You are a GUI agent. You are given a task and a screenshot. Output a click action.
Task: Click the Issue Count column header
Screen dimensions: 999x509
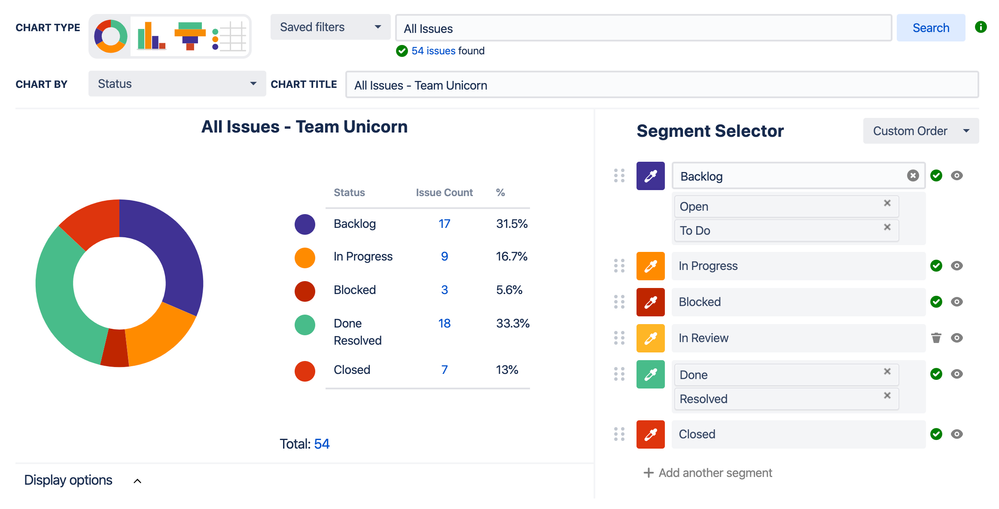[x=444, y=192]
